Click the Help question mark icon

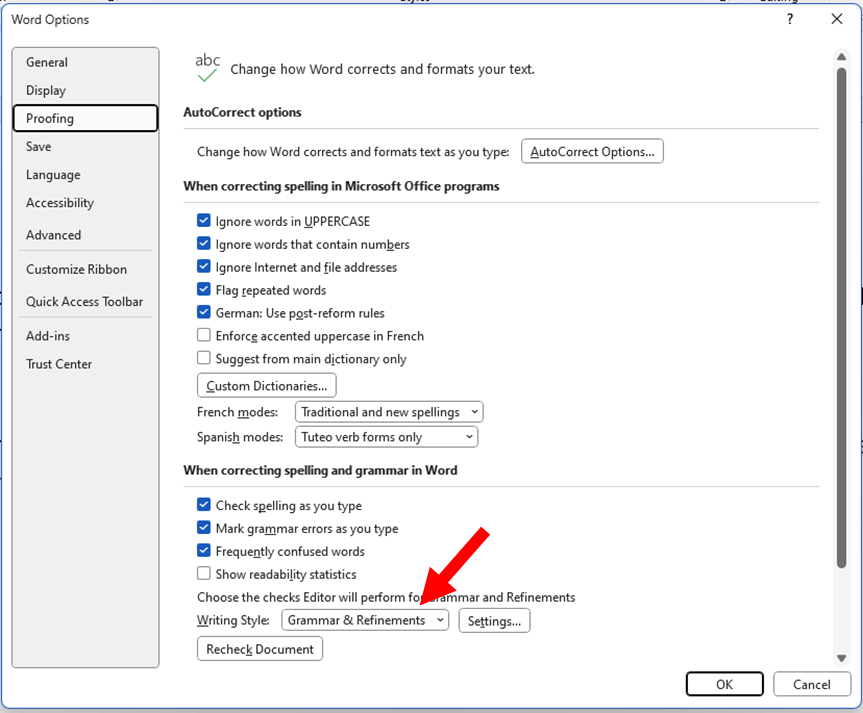click(790, 19)
